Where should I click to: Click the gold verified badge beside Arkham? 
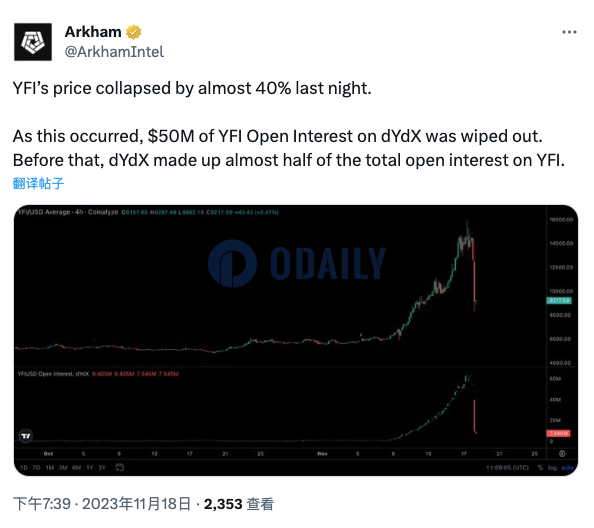[133, 32]
